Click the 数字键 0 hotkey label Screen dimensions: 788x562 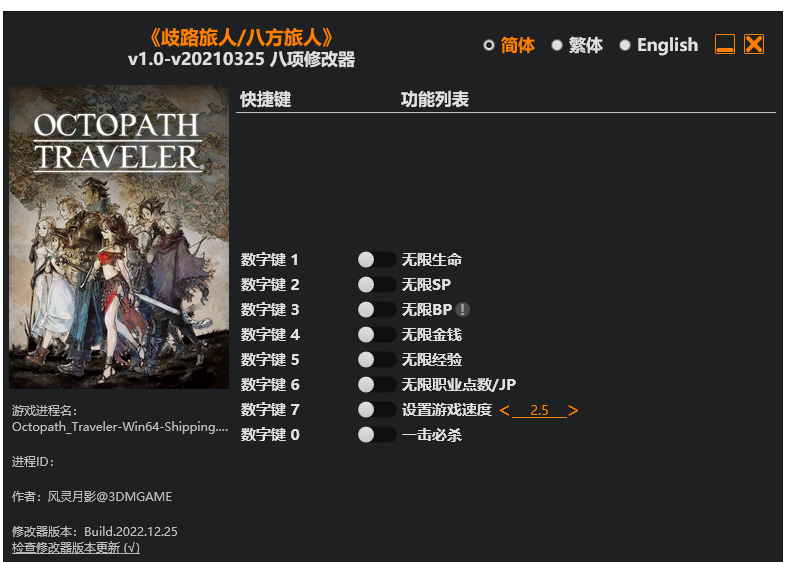click(x=269, y=435)
